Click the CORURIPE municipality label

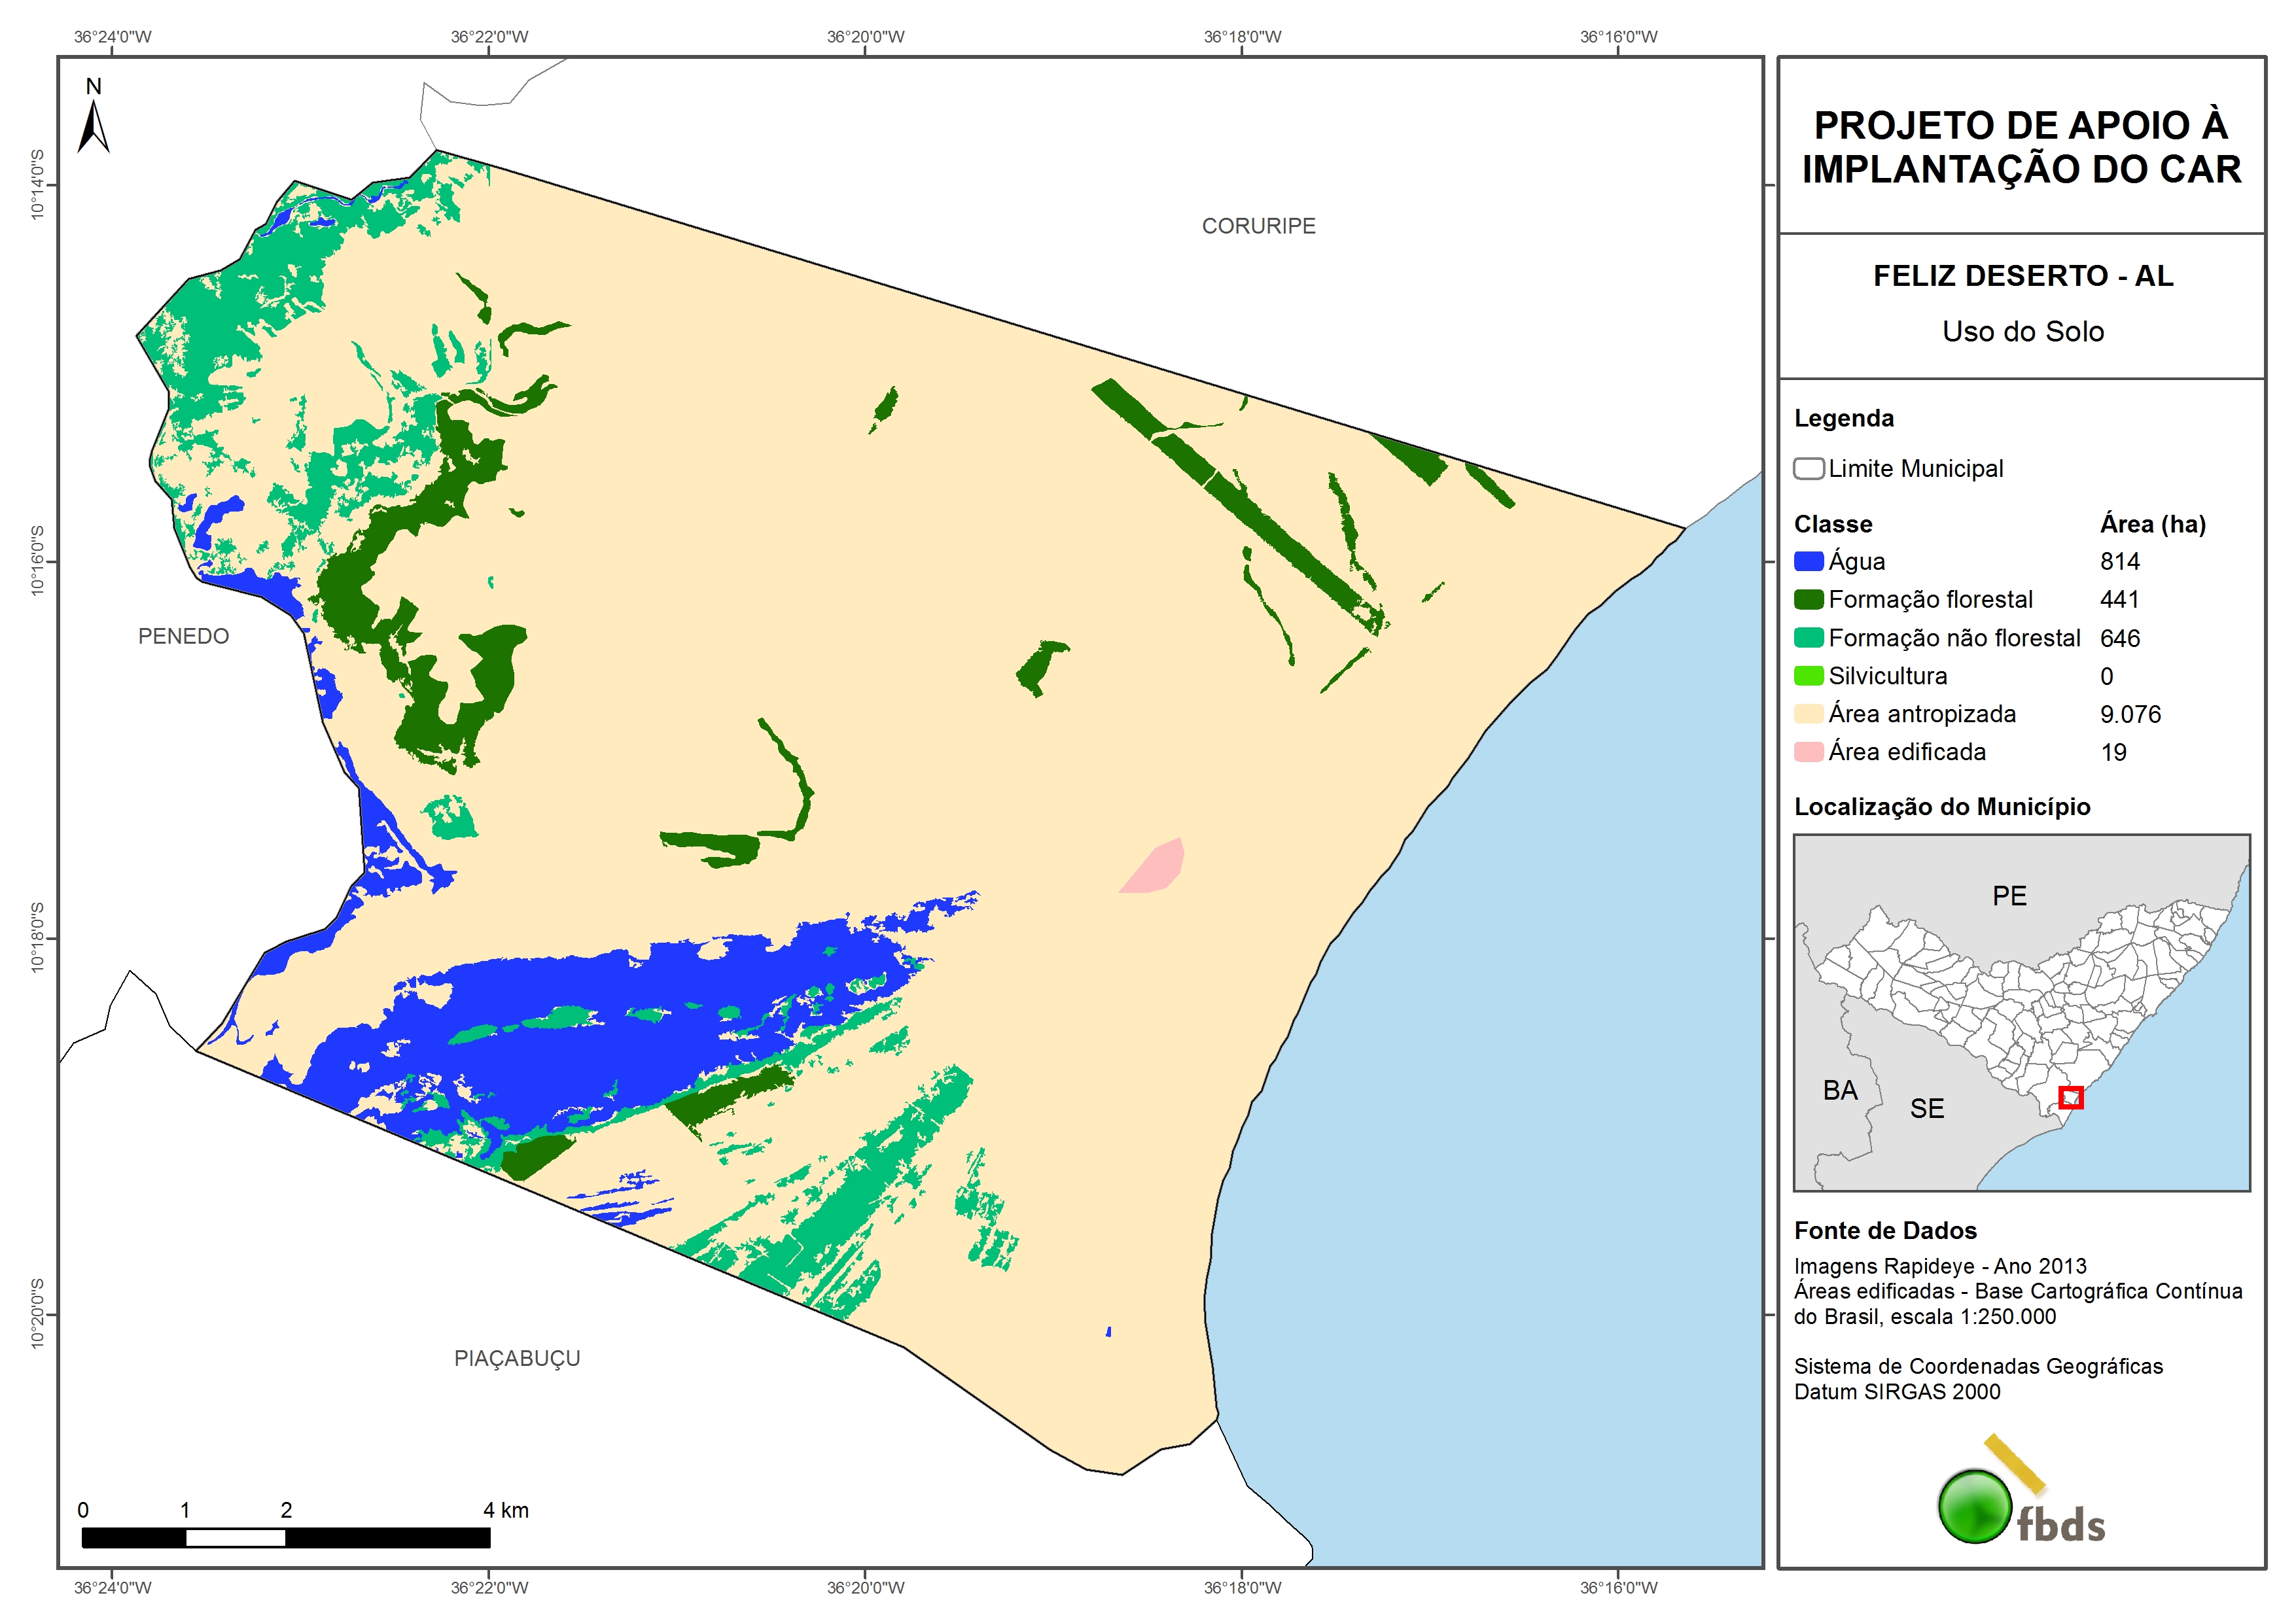coord(1258,226)
